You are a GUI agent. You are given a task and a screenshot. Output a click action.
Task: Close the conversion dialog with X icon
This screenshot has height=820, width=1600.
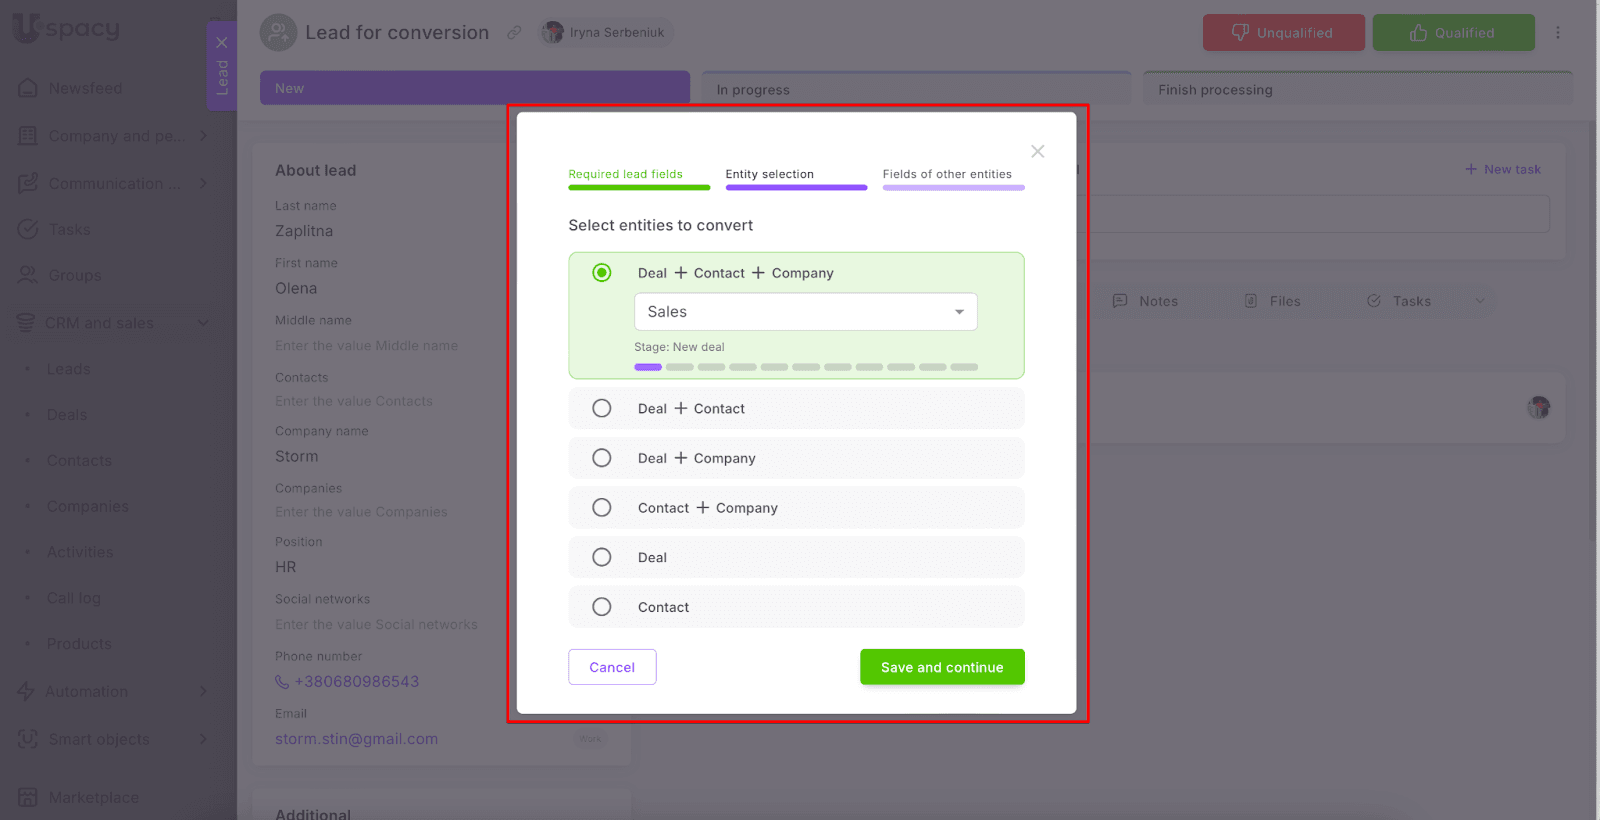pos(1037,152)
